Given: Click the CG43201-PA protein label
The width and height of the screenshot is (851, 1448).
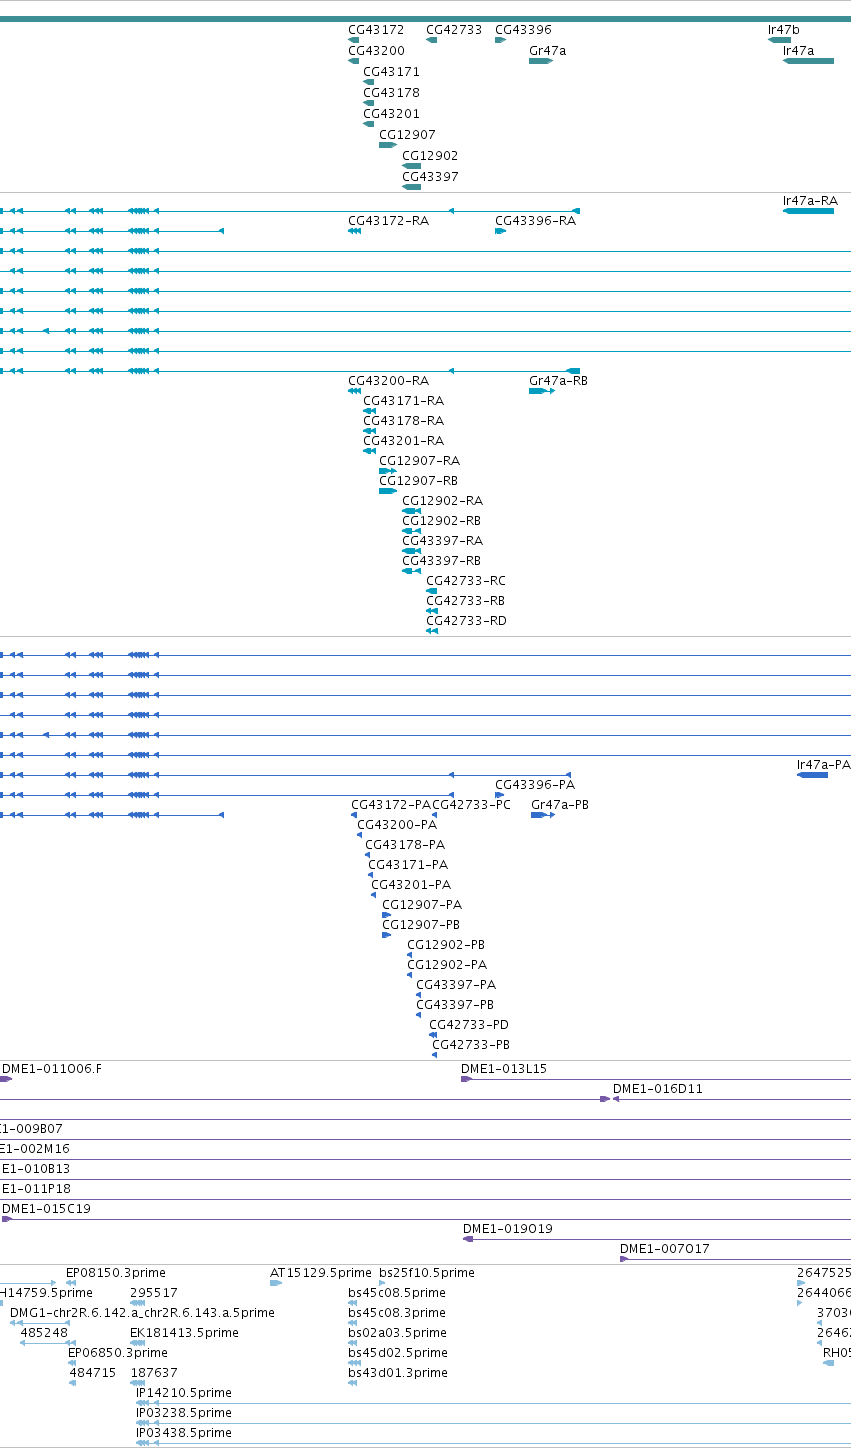Looking at the screenshot, I should (411, 885).
